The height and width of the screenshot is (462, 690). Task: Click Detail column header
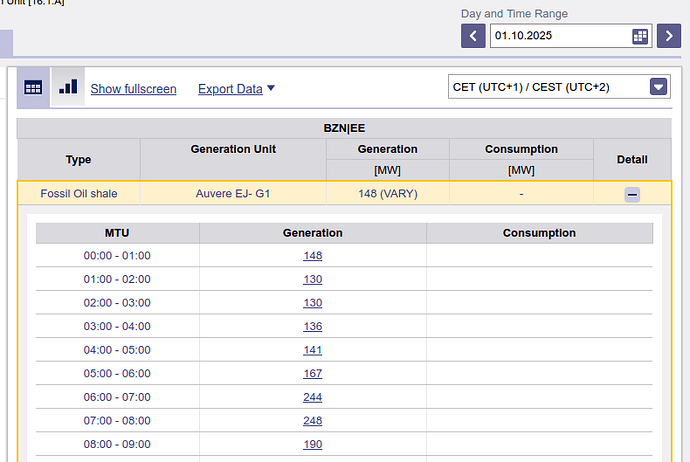coord(632,159)
